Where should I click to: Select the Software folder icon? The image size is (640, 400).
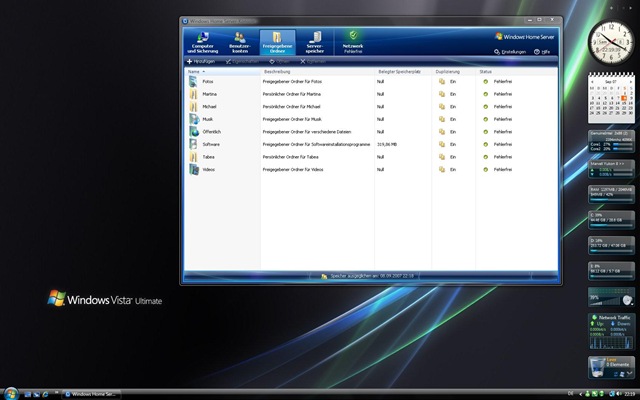(x=193, y=144)
